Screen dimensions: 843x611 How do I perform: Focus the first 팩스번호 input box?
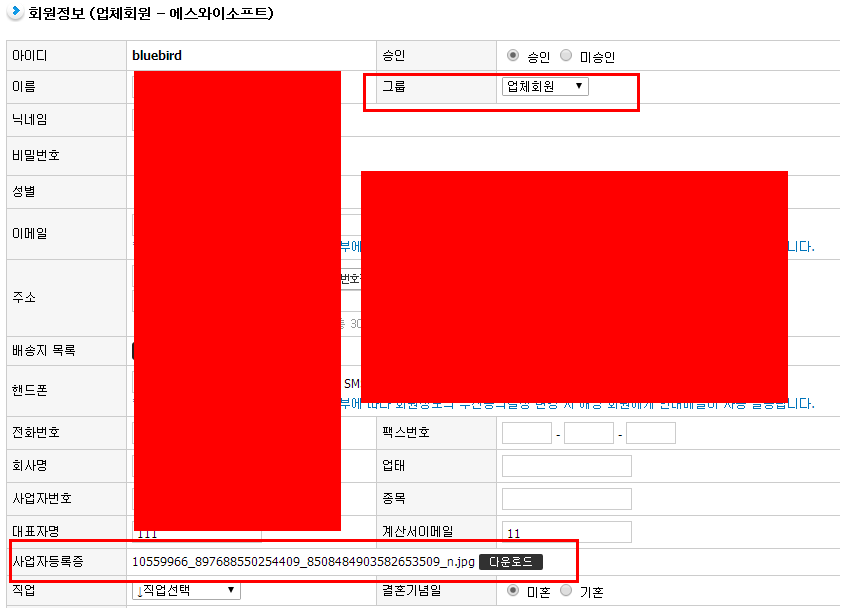(527, 433)
